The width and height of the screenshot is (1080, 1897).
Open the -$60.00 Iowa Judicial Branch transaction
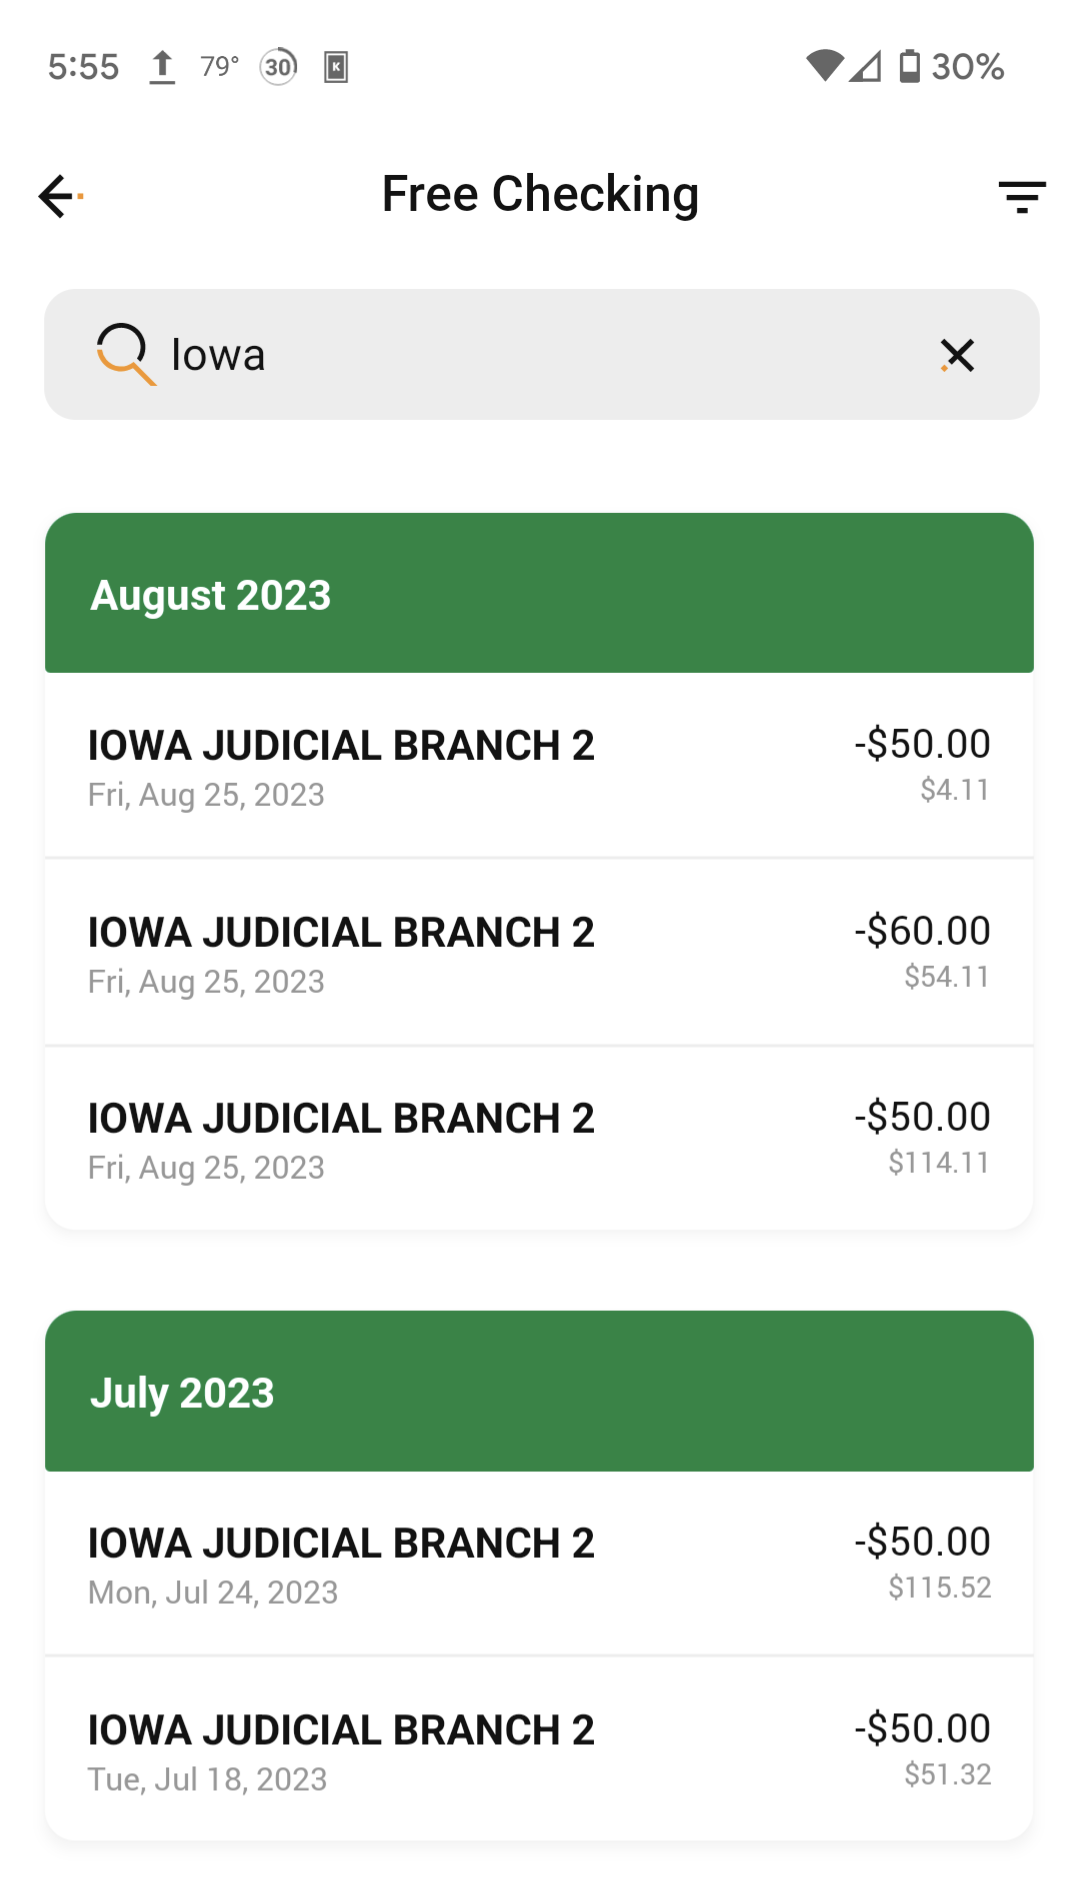(x=539, y=953)
